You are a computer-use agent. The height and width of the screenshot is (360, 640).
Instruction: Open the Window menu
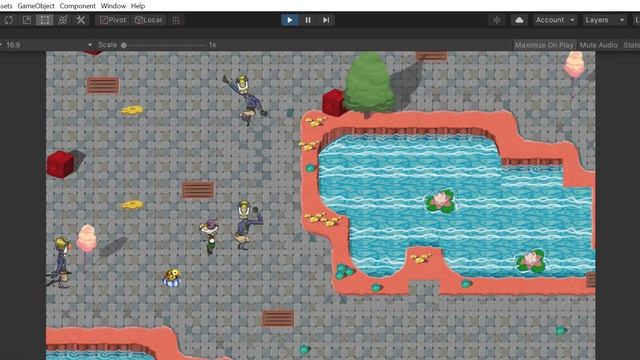tap(113, 6)
